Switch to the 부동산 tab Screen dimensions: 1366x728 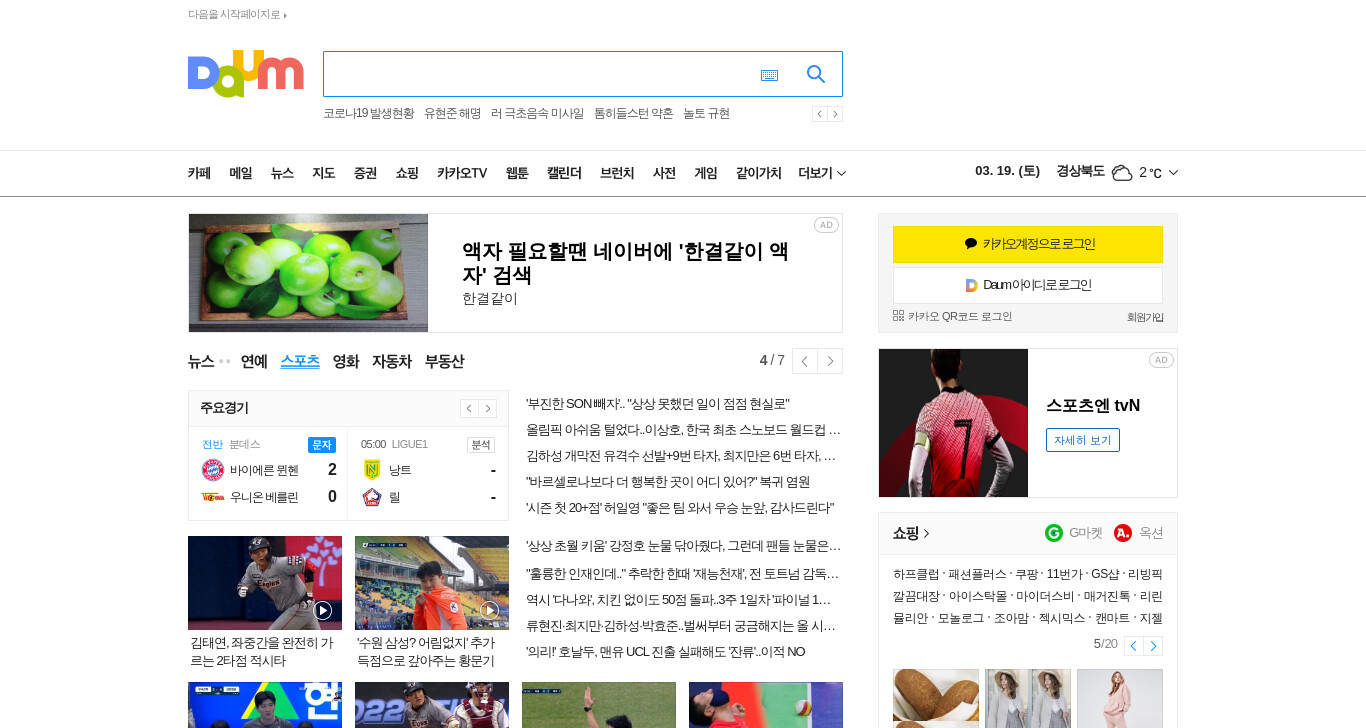pyautogui.click(x=444, y=361)
